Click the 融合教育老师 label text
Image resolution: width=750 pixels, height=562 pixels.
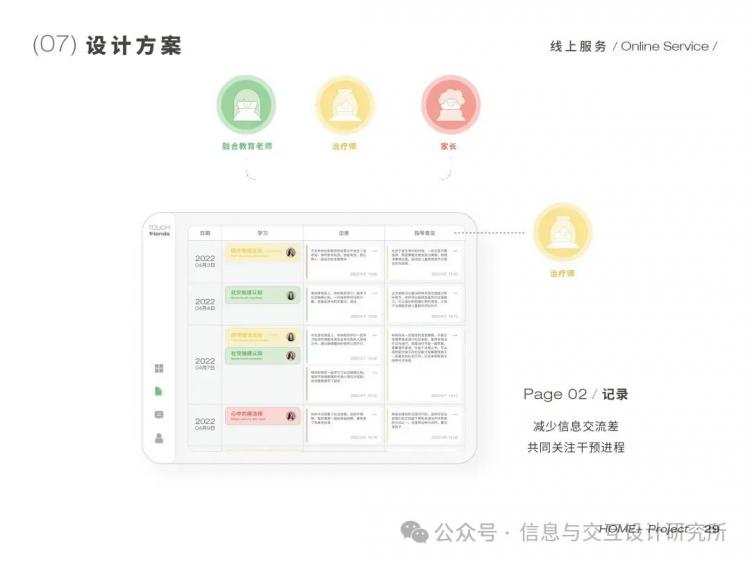(247, 146)
